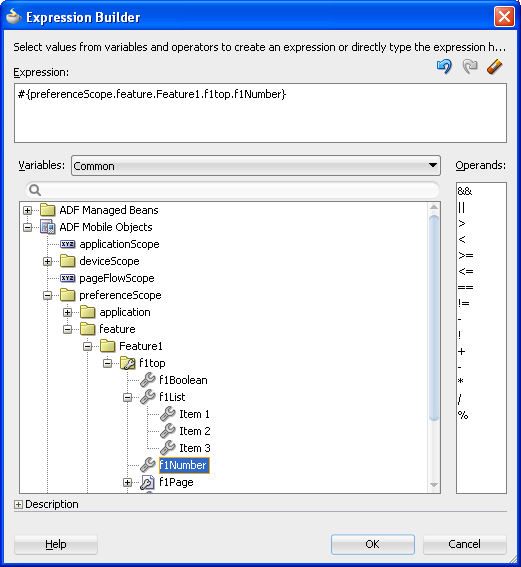Click the tree scrollbar down arrow
The width and height of the screenshot is (521, 567).
pos(434,485)
